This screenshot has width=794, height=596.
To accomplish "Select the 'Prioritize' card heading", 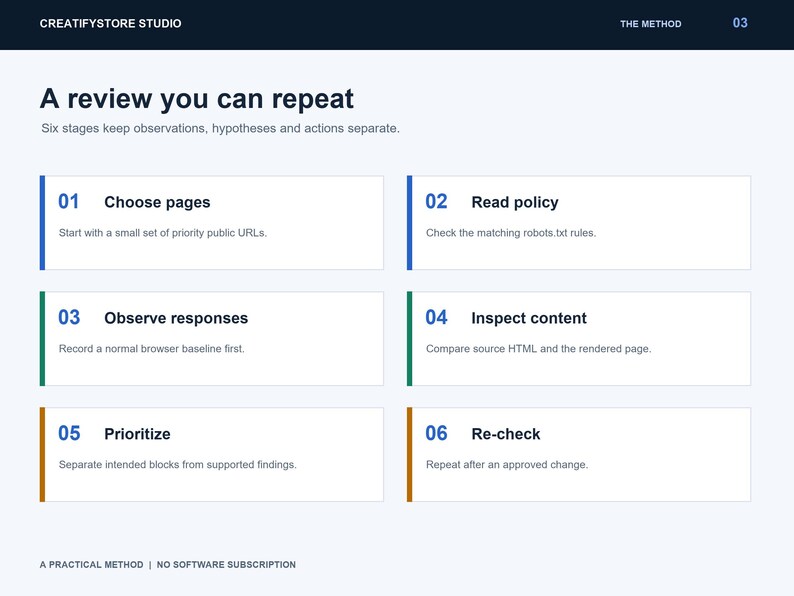I will pos(137,434).
